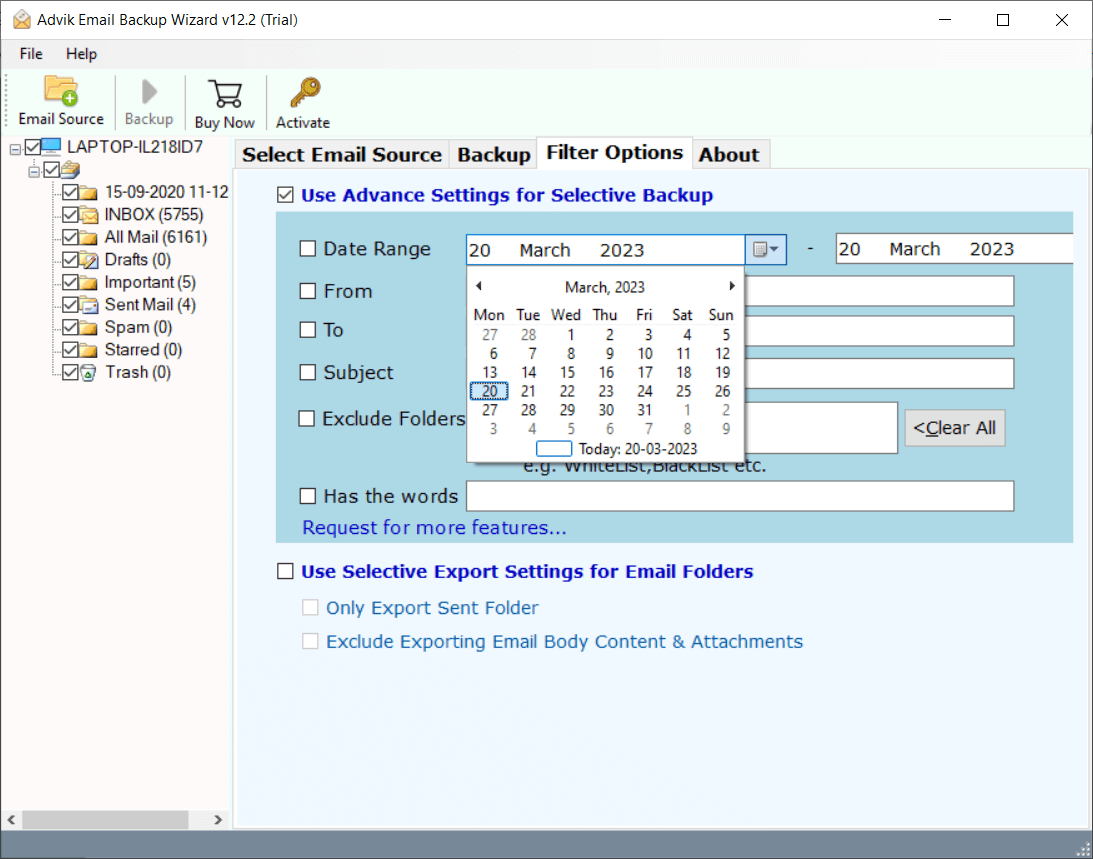This screenshot has width=1093, height=859.
Task: Enable the Has the words checkbox
Action: [x=307, y=496]
